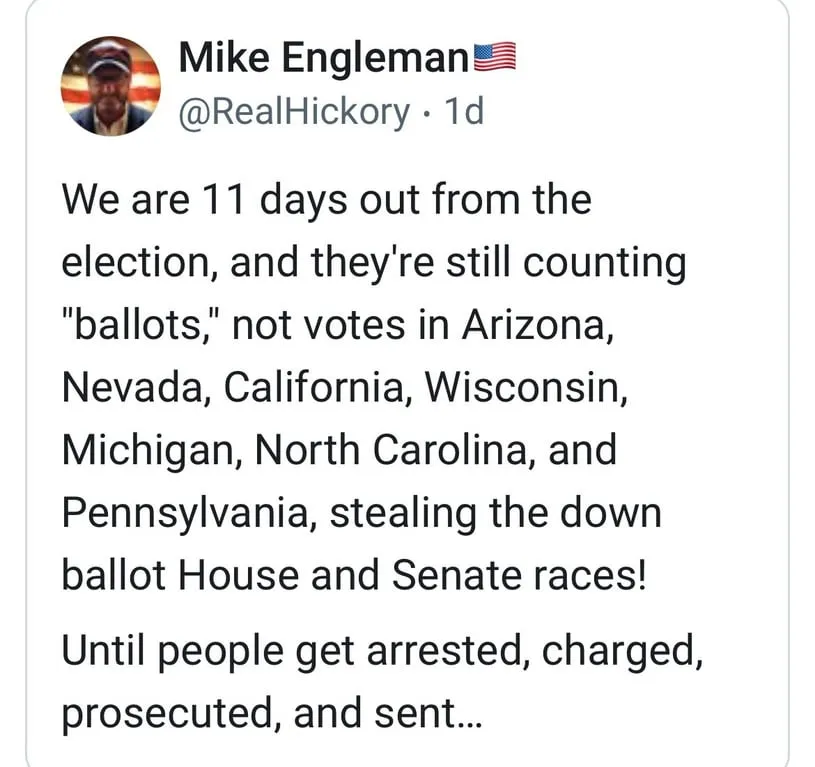Click 'House and Senate races!' text
The height and width of the screenshot is (767, 815).
413,575
